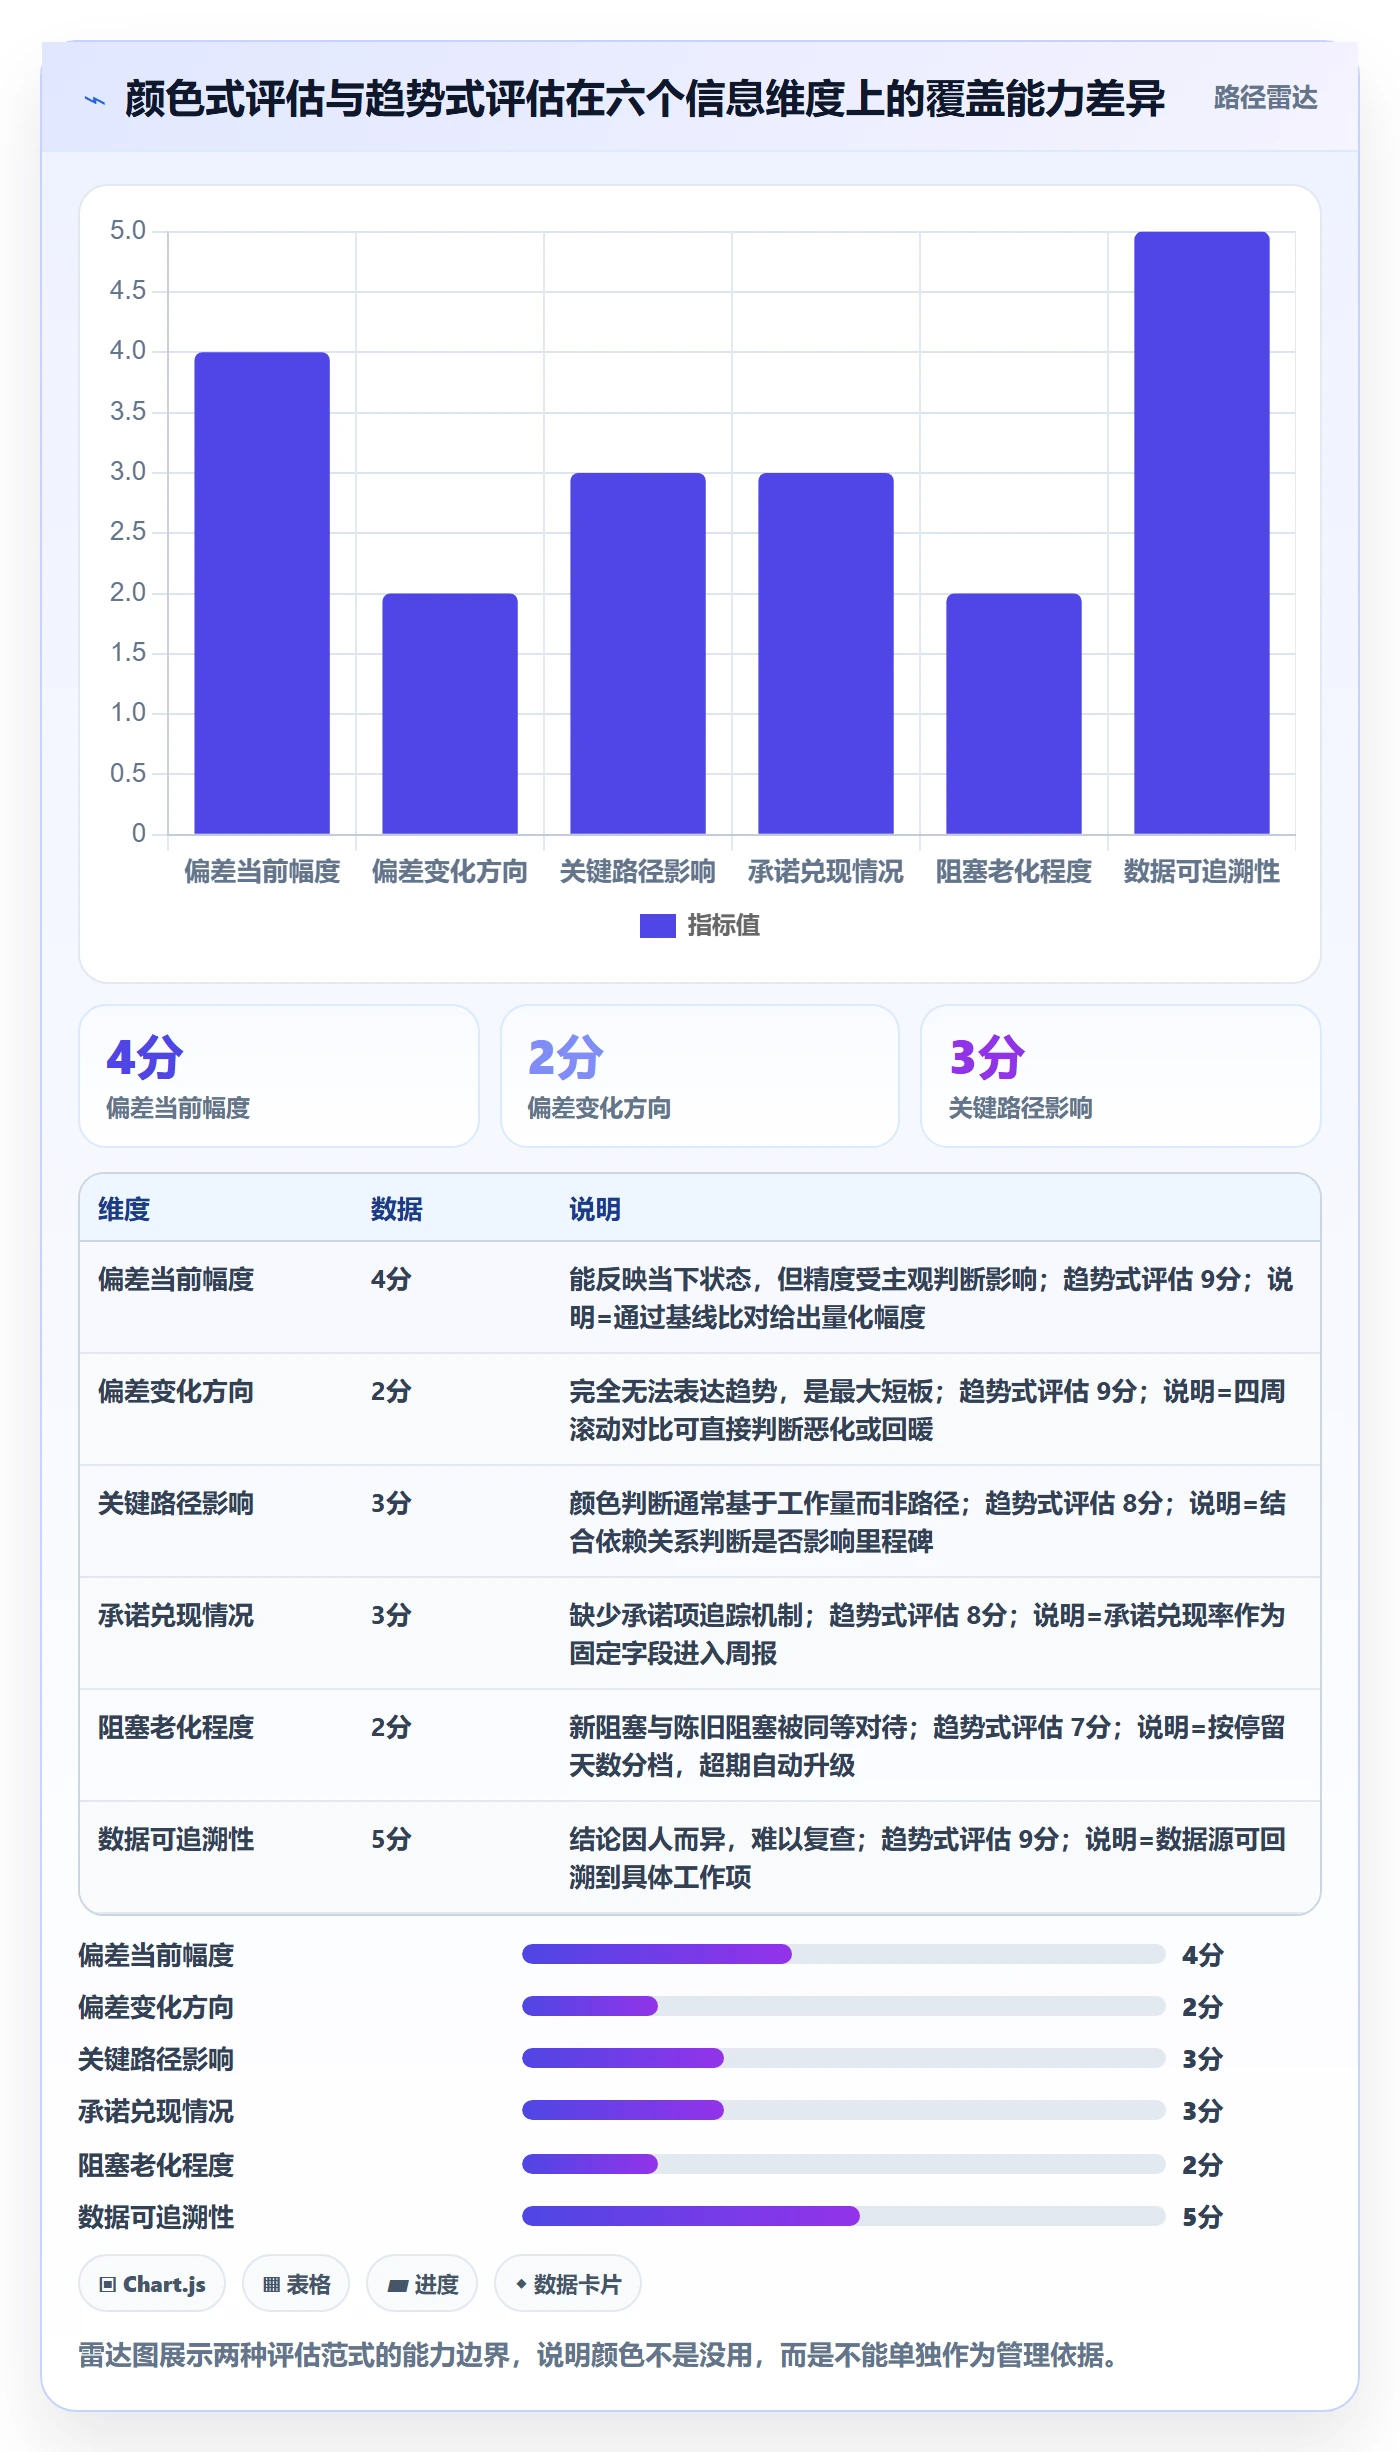Click the 偏差变化方向 bar in chart
1400x2452 pixels.
coord(450,713)
